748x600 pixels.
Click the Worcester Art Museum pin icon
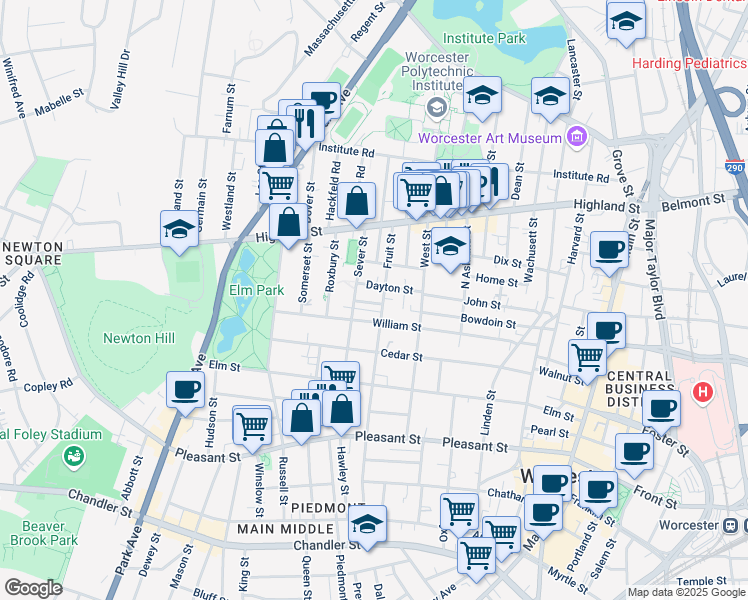pos(578,138)
